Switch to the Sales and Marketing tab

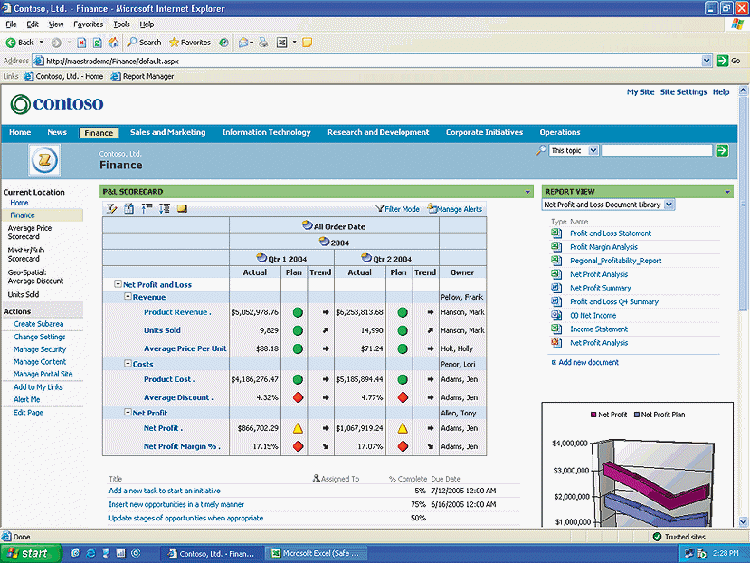tap(167, 132)
